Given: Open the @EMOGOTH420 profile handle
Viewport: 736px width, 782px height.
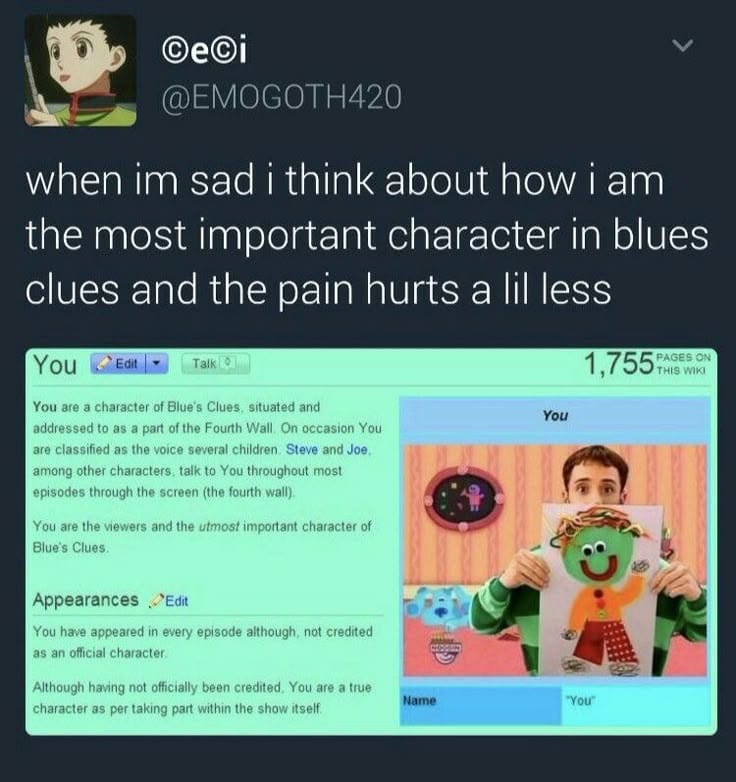Looking at the screenshot, I should coord(281,97).
